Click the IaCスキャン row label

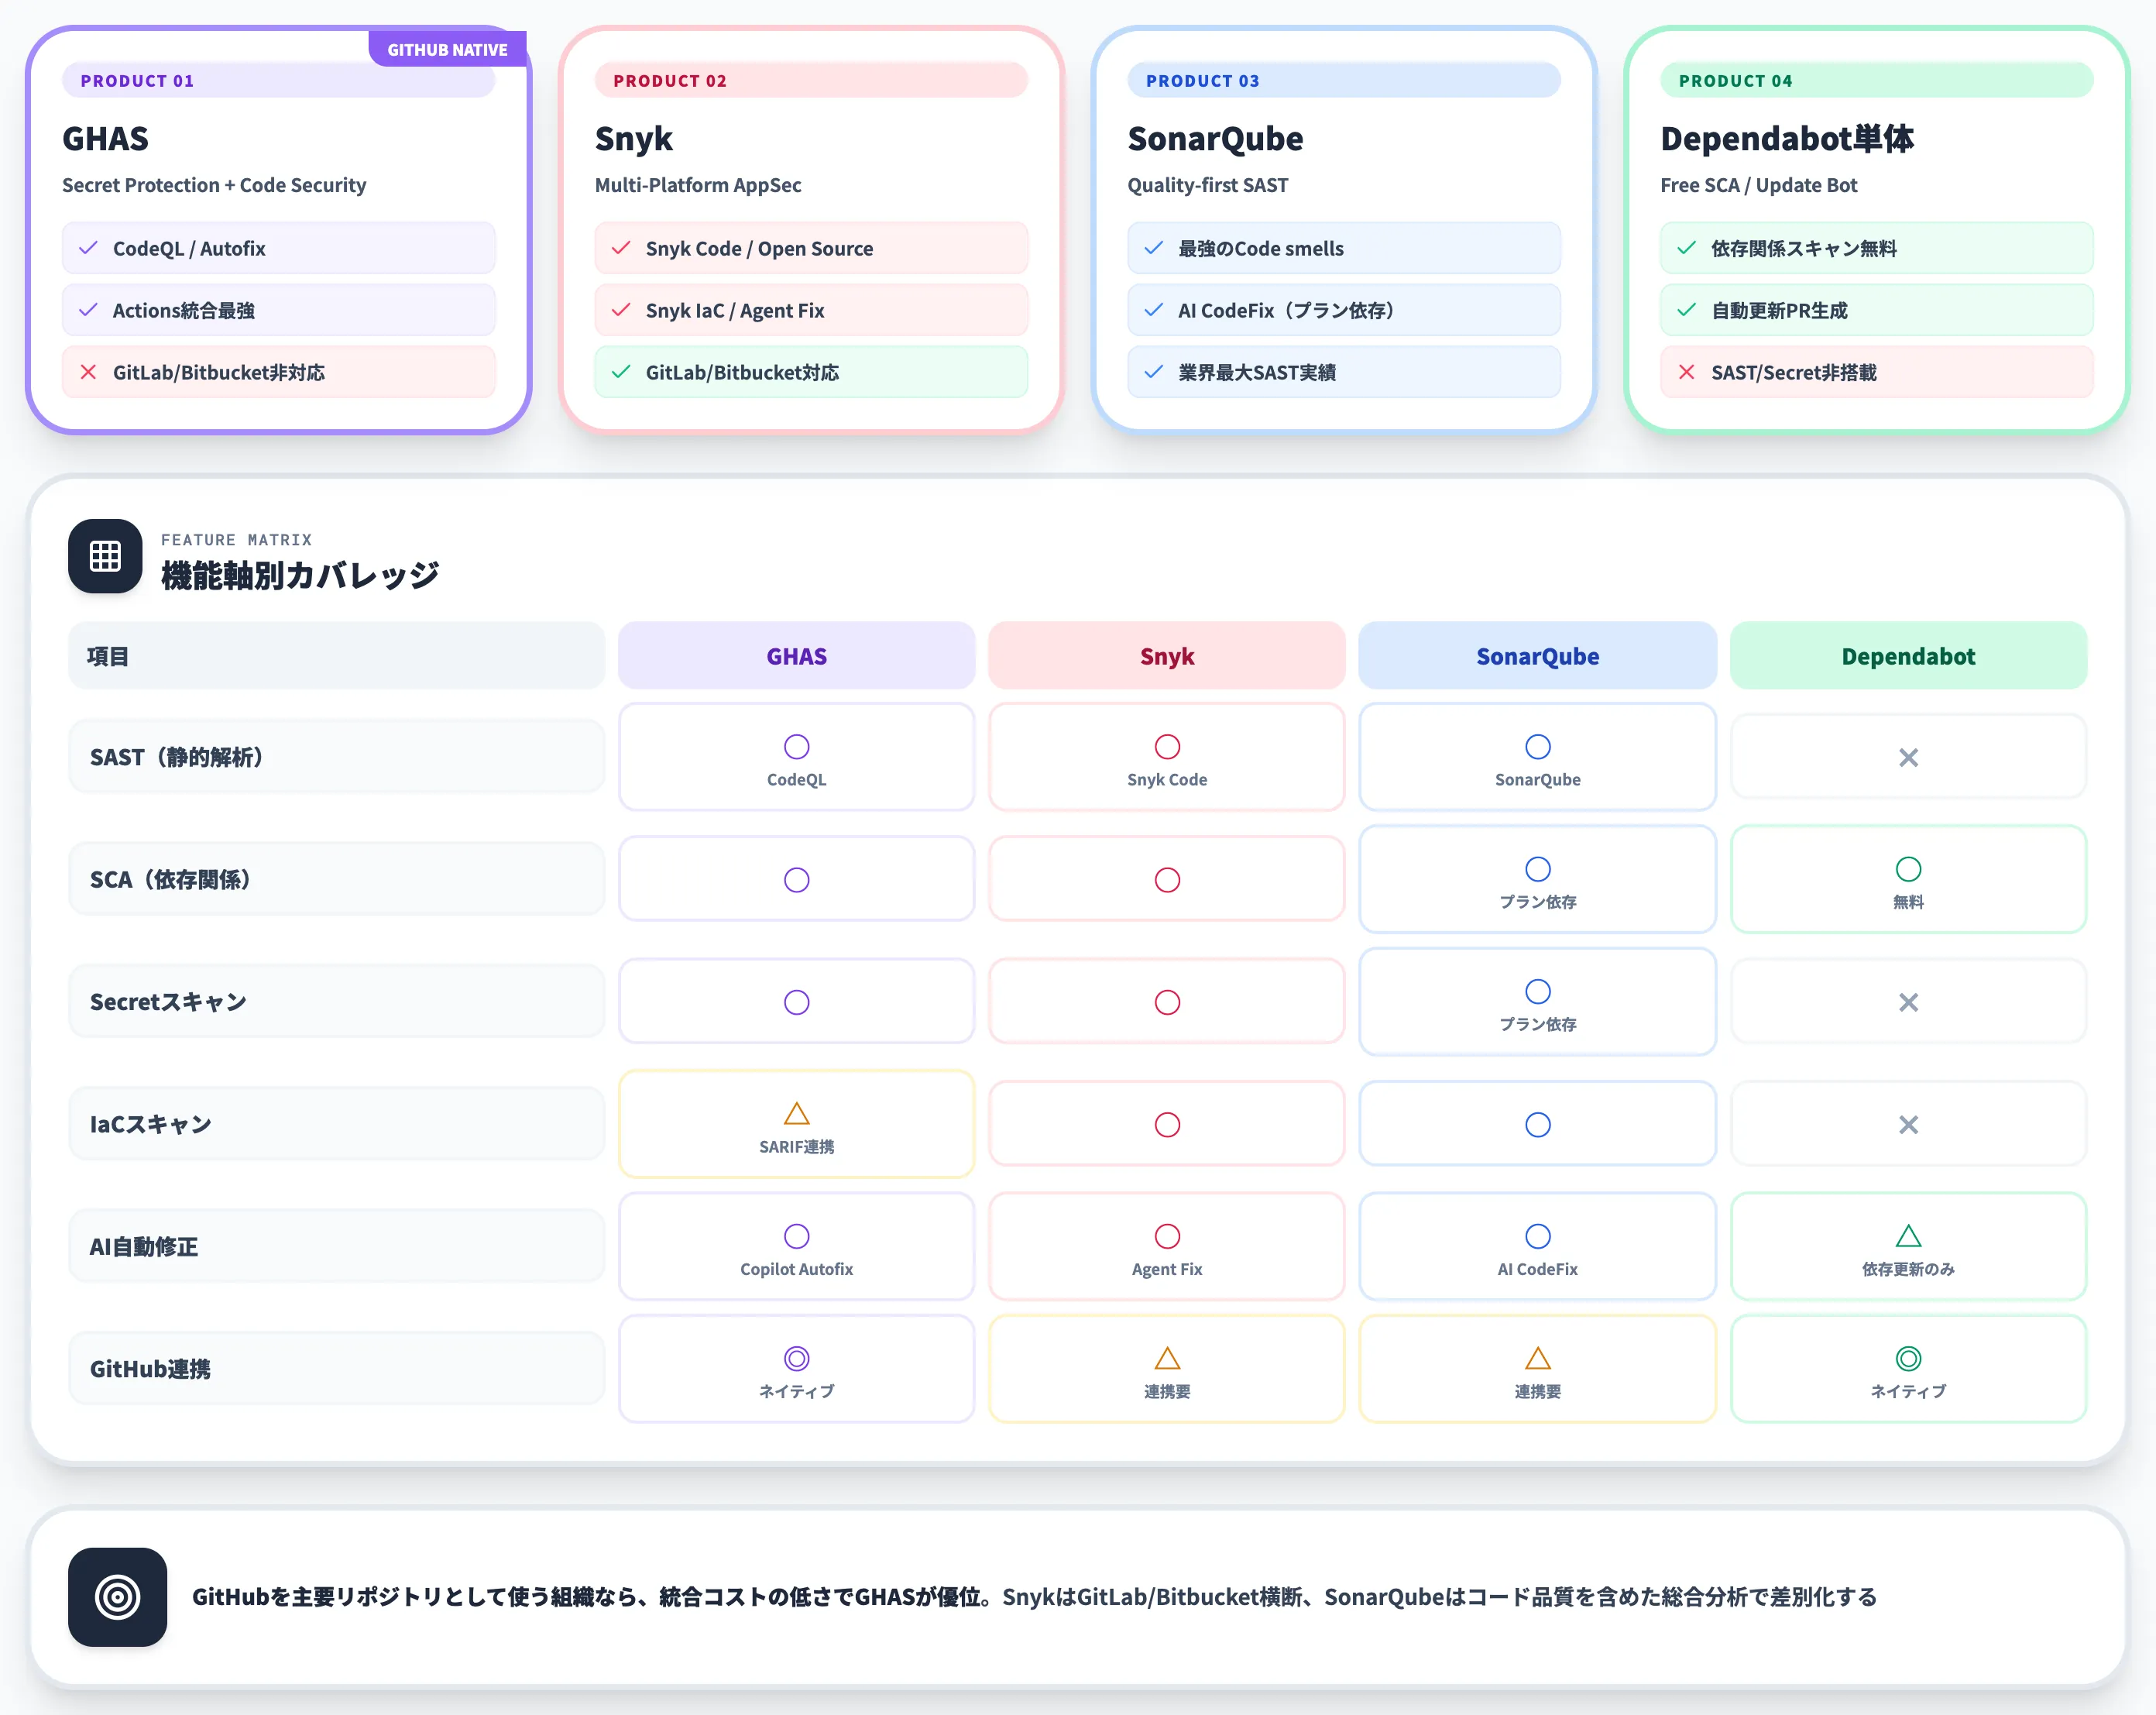click(337, 1124)
